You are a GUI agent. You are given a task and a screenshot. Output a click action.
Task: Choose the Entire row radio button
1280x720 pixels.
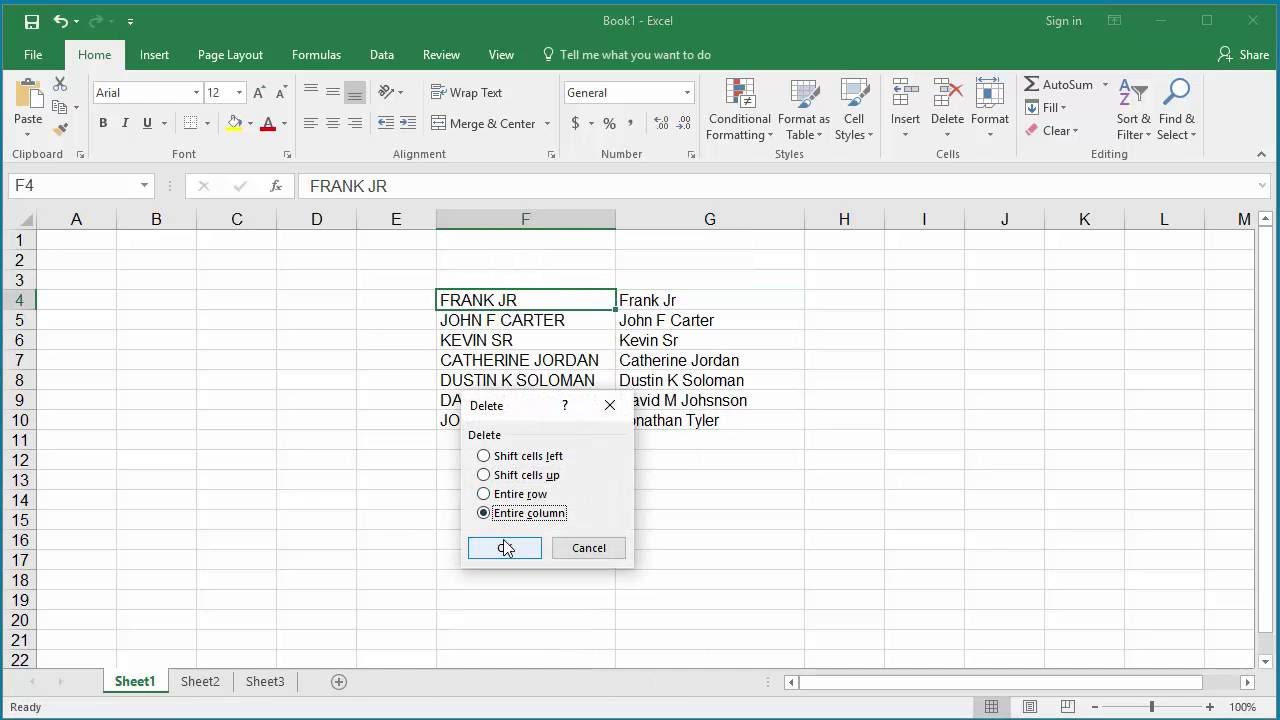pos(512,494)
